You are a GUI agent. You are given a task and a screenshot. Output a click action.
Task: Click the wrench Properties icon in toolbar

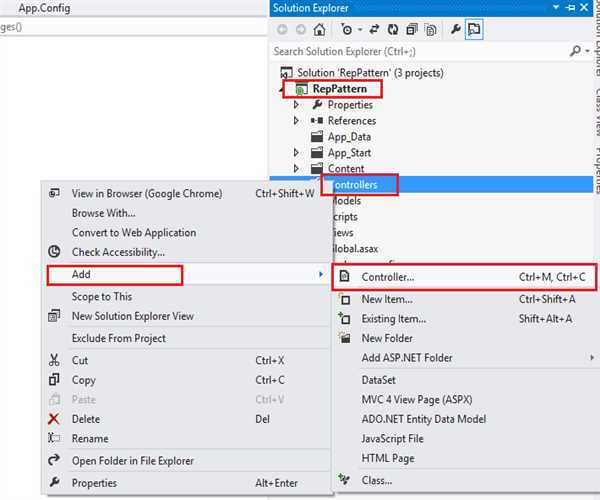[x=456, y=30]
